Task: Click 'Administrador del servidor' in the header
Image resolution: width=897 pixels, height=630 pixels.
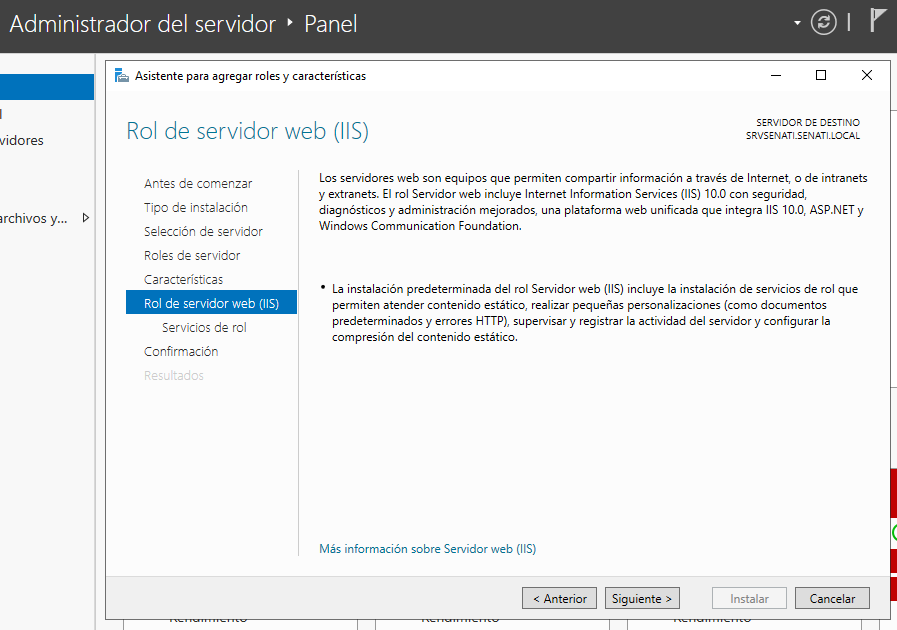Action: [143, 24]
